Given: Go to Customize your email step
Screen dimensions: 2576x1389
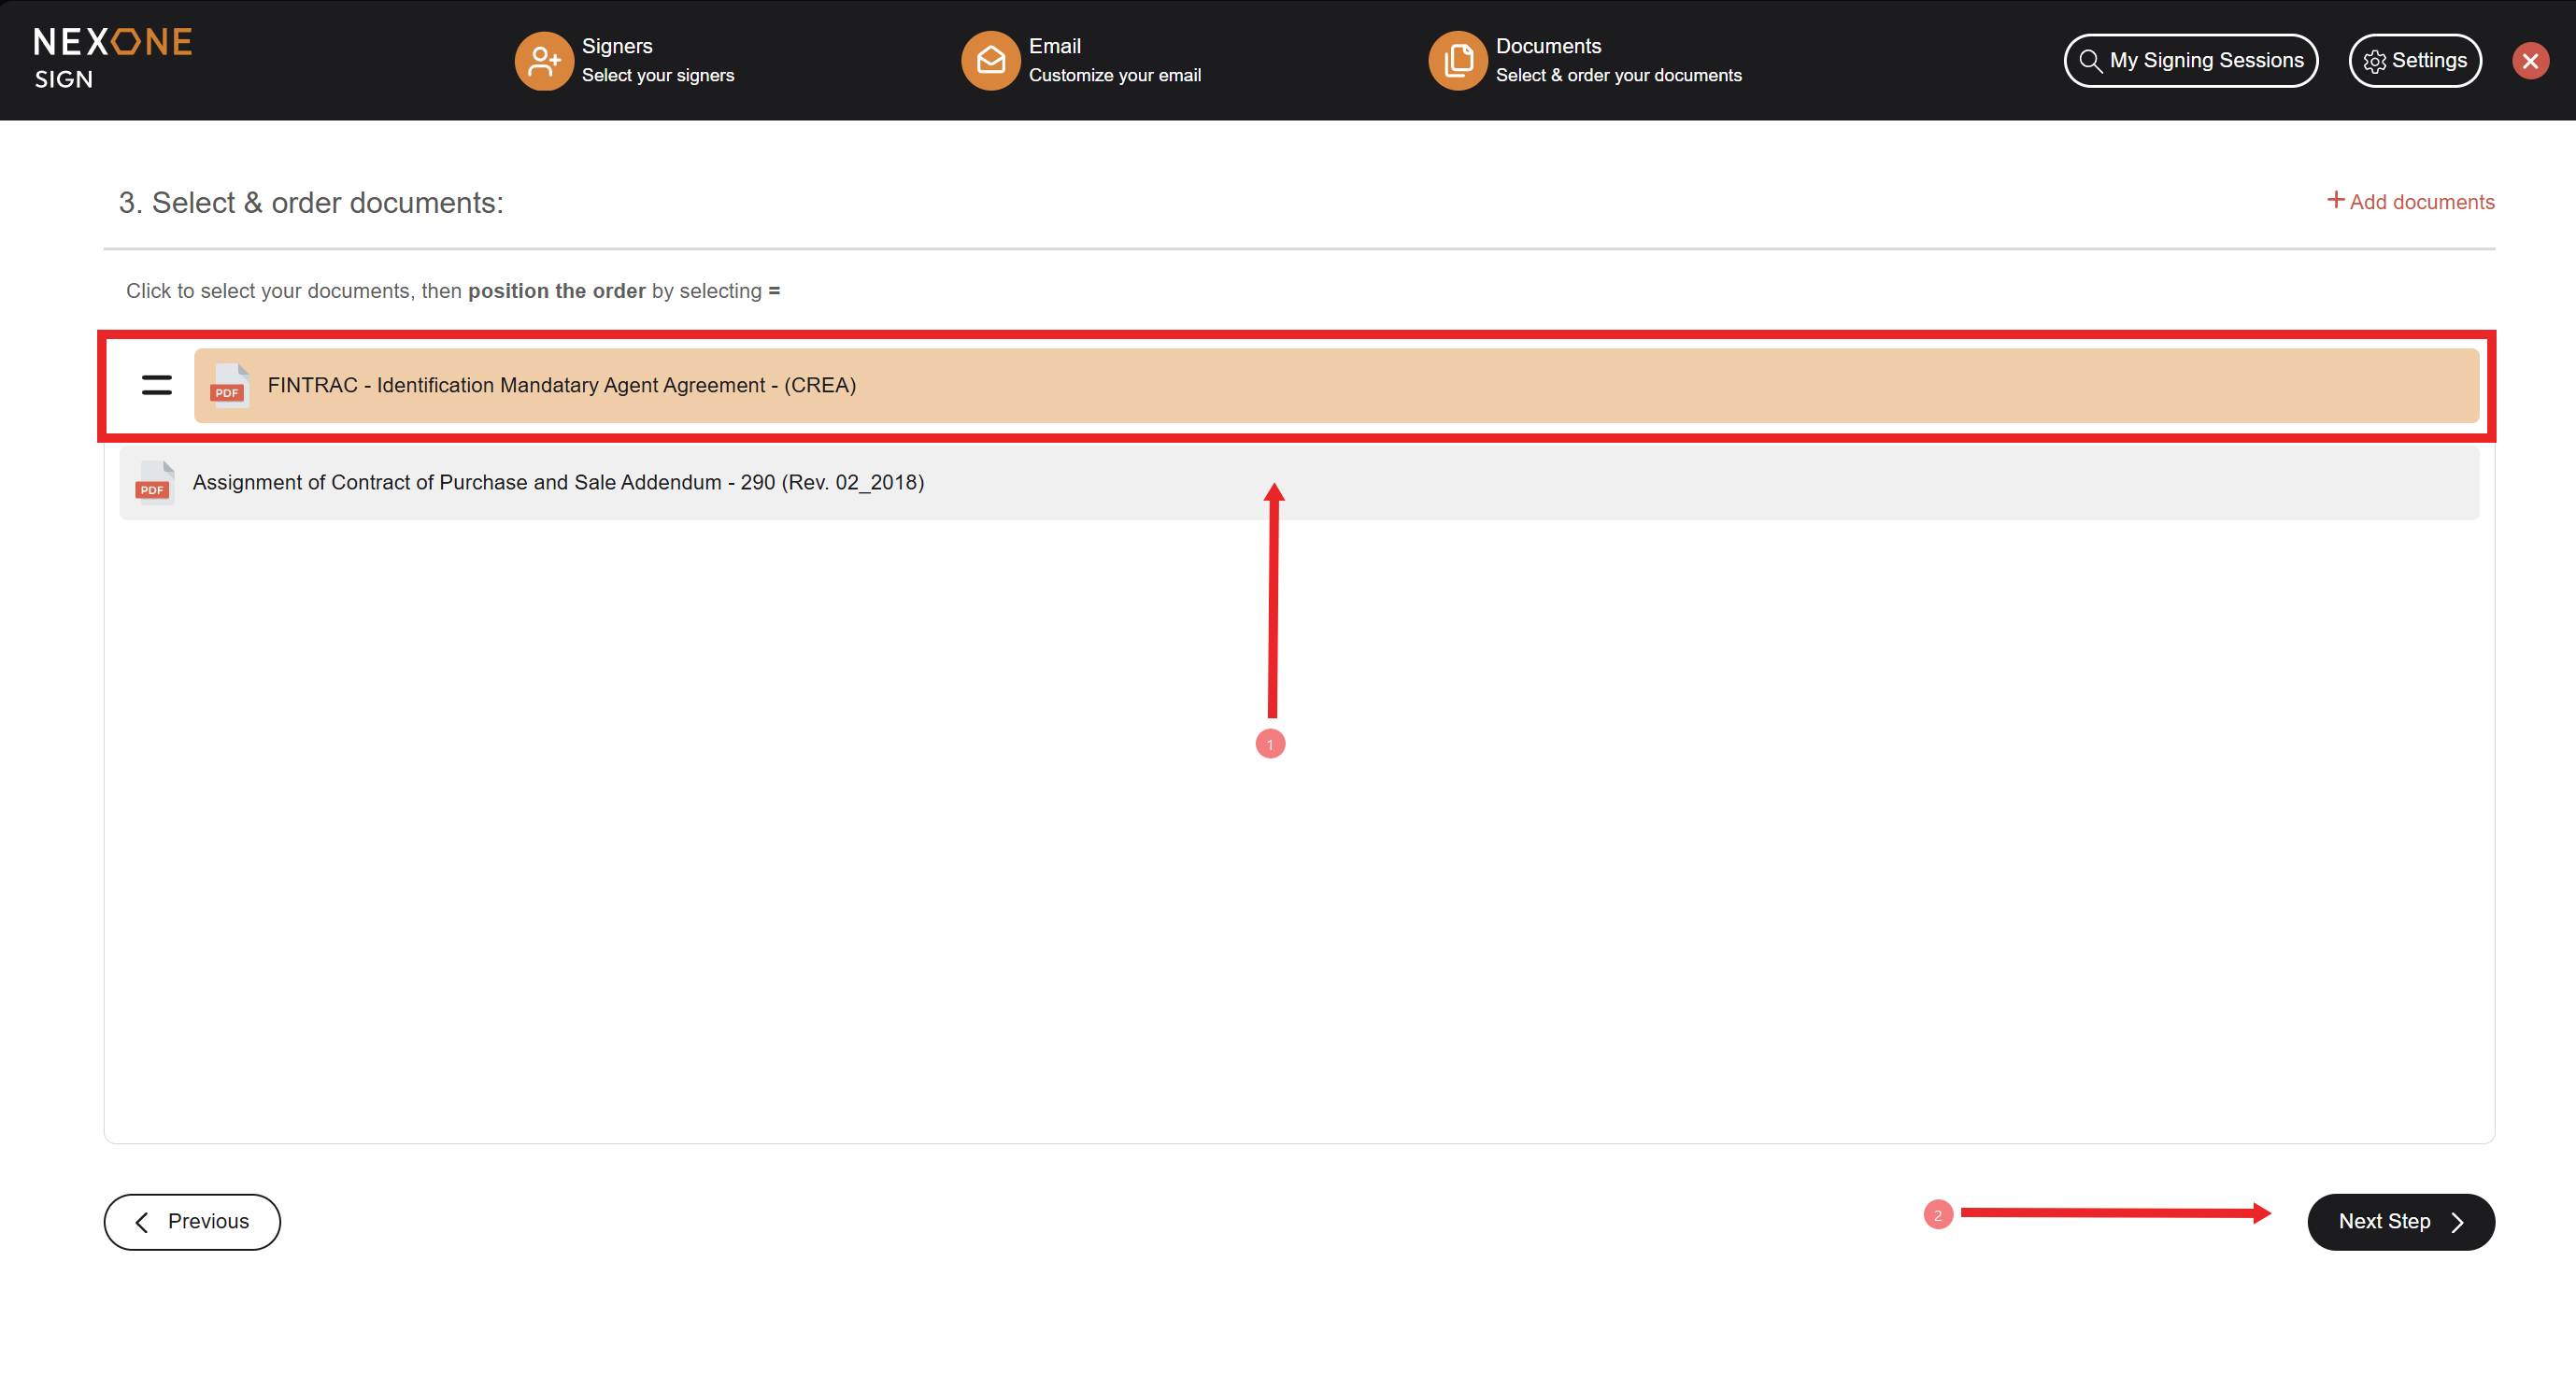Looking at the screenshot, I should (1114, 75).
